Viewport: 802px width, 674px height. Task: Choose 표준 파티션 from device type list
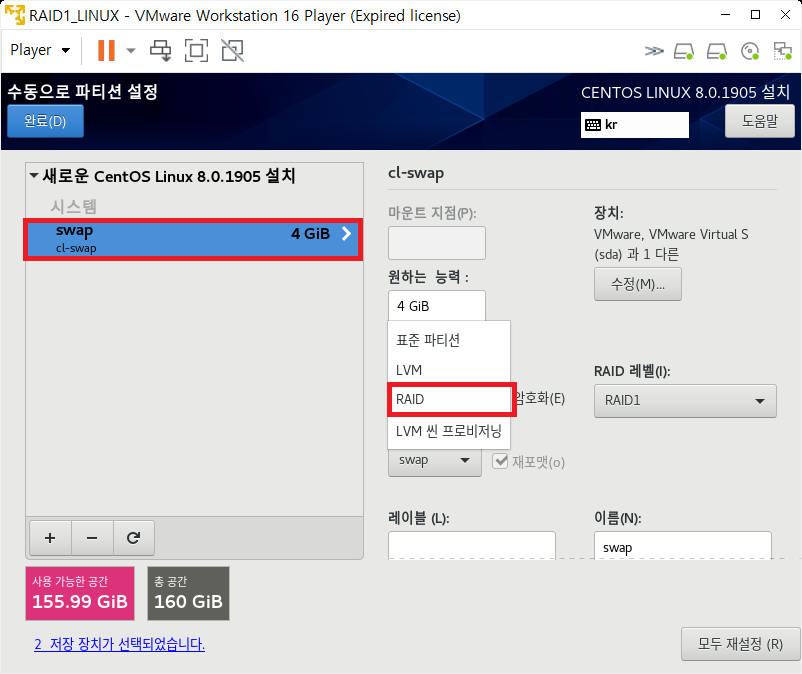(x=449, y=340)
